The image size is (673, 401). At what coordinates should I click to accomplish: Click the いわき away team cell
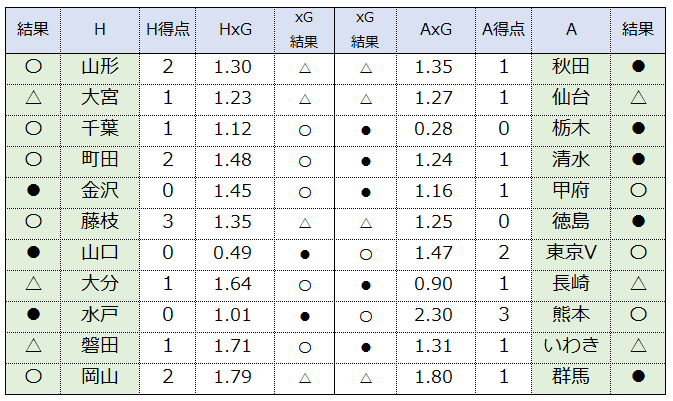point(571,346)
